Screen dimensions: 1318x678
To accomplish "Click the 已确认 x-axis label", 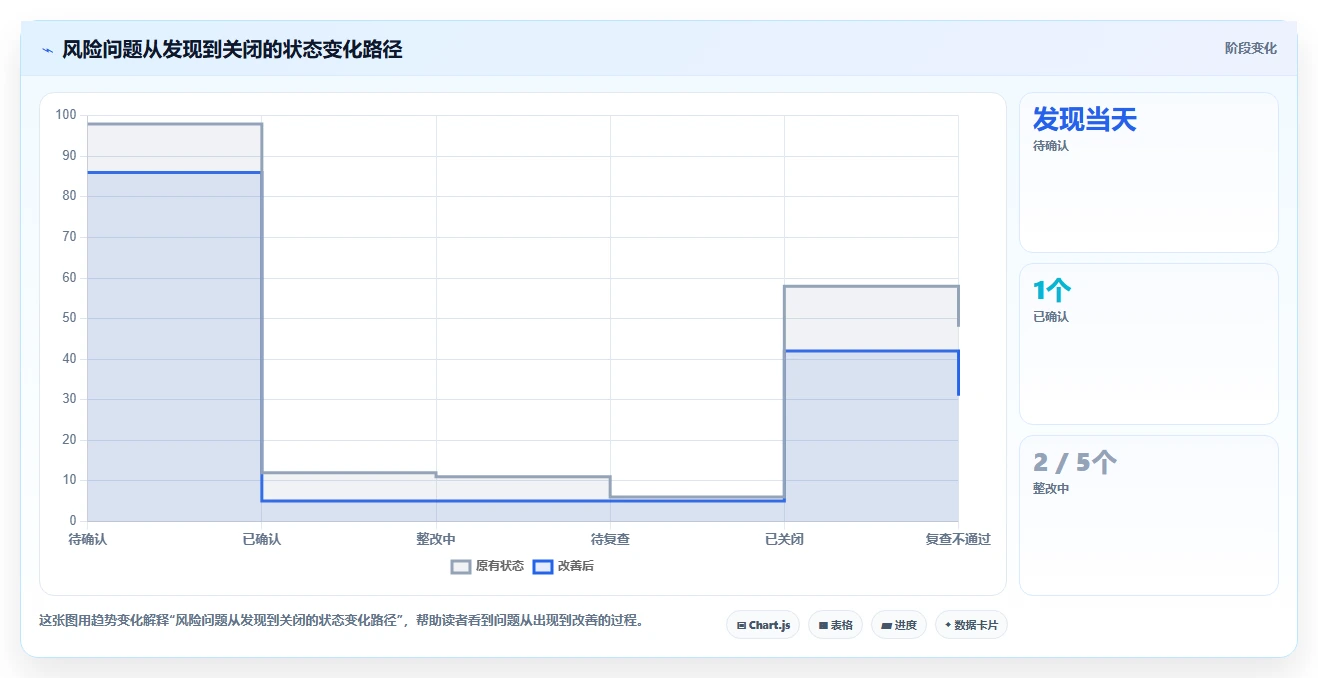I will point(262,539).
